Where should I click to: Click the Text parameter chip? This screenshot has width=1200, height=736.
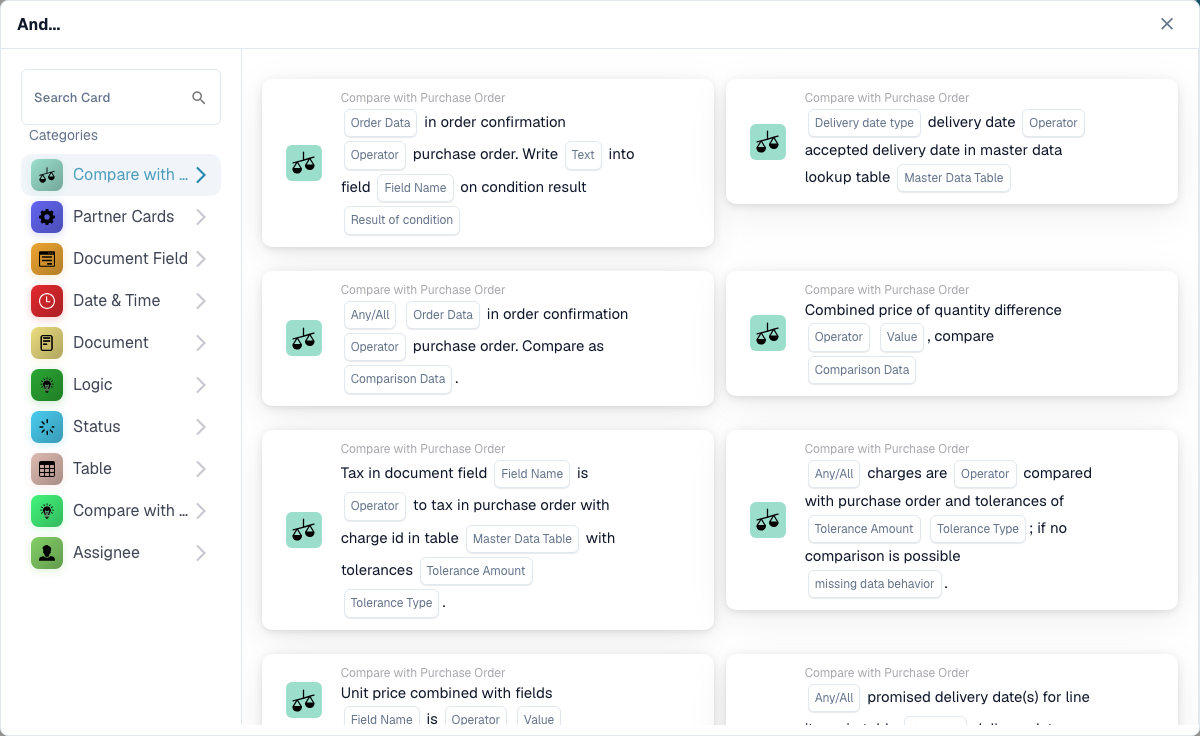click(x=583, y=155)
